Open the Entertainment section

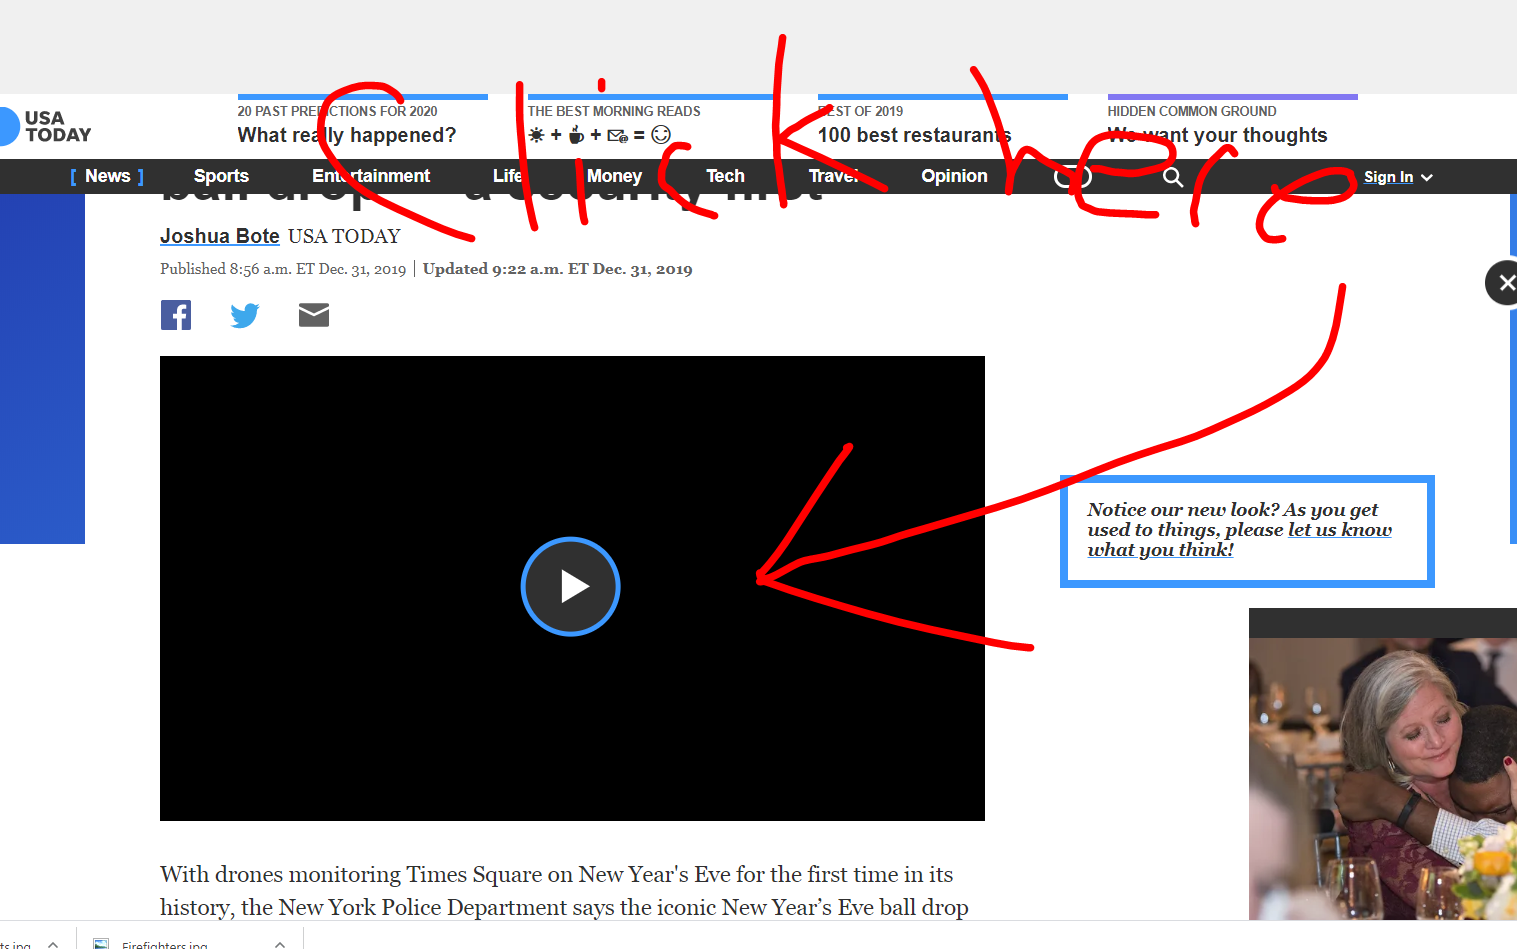[371, 176]
